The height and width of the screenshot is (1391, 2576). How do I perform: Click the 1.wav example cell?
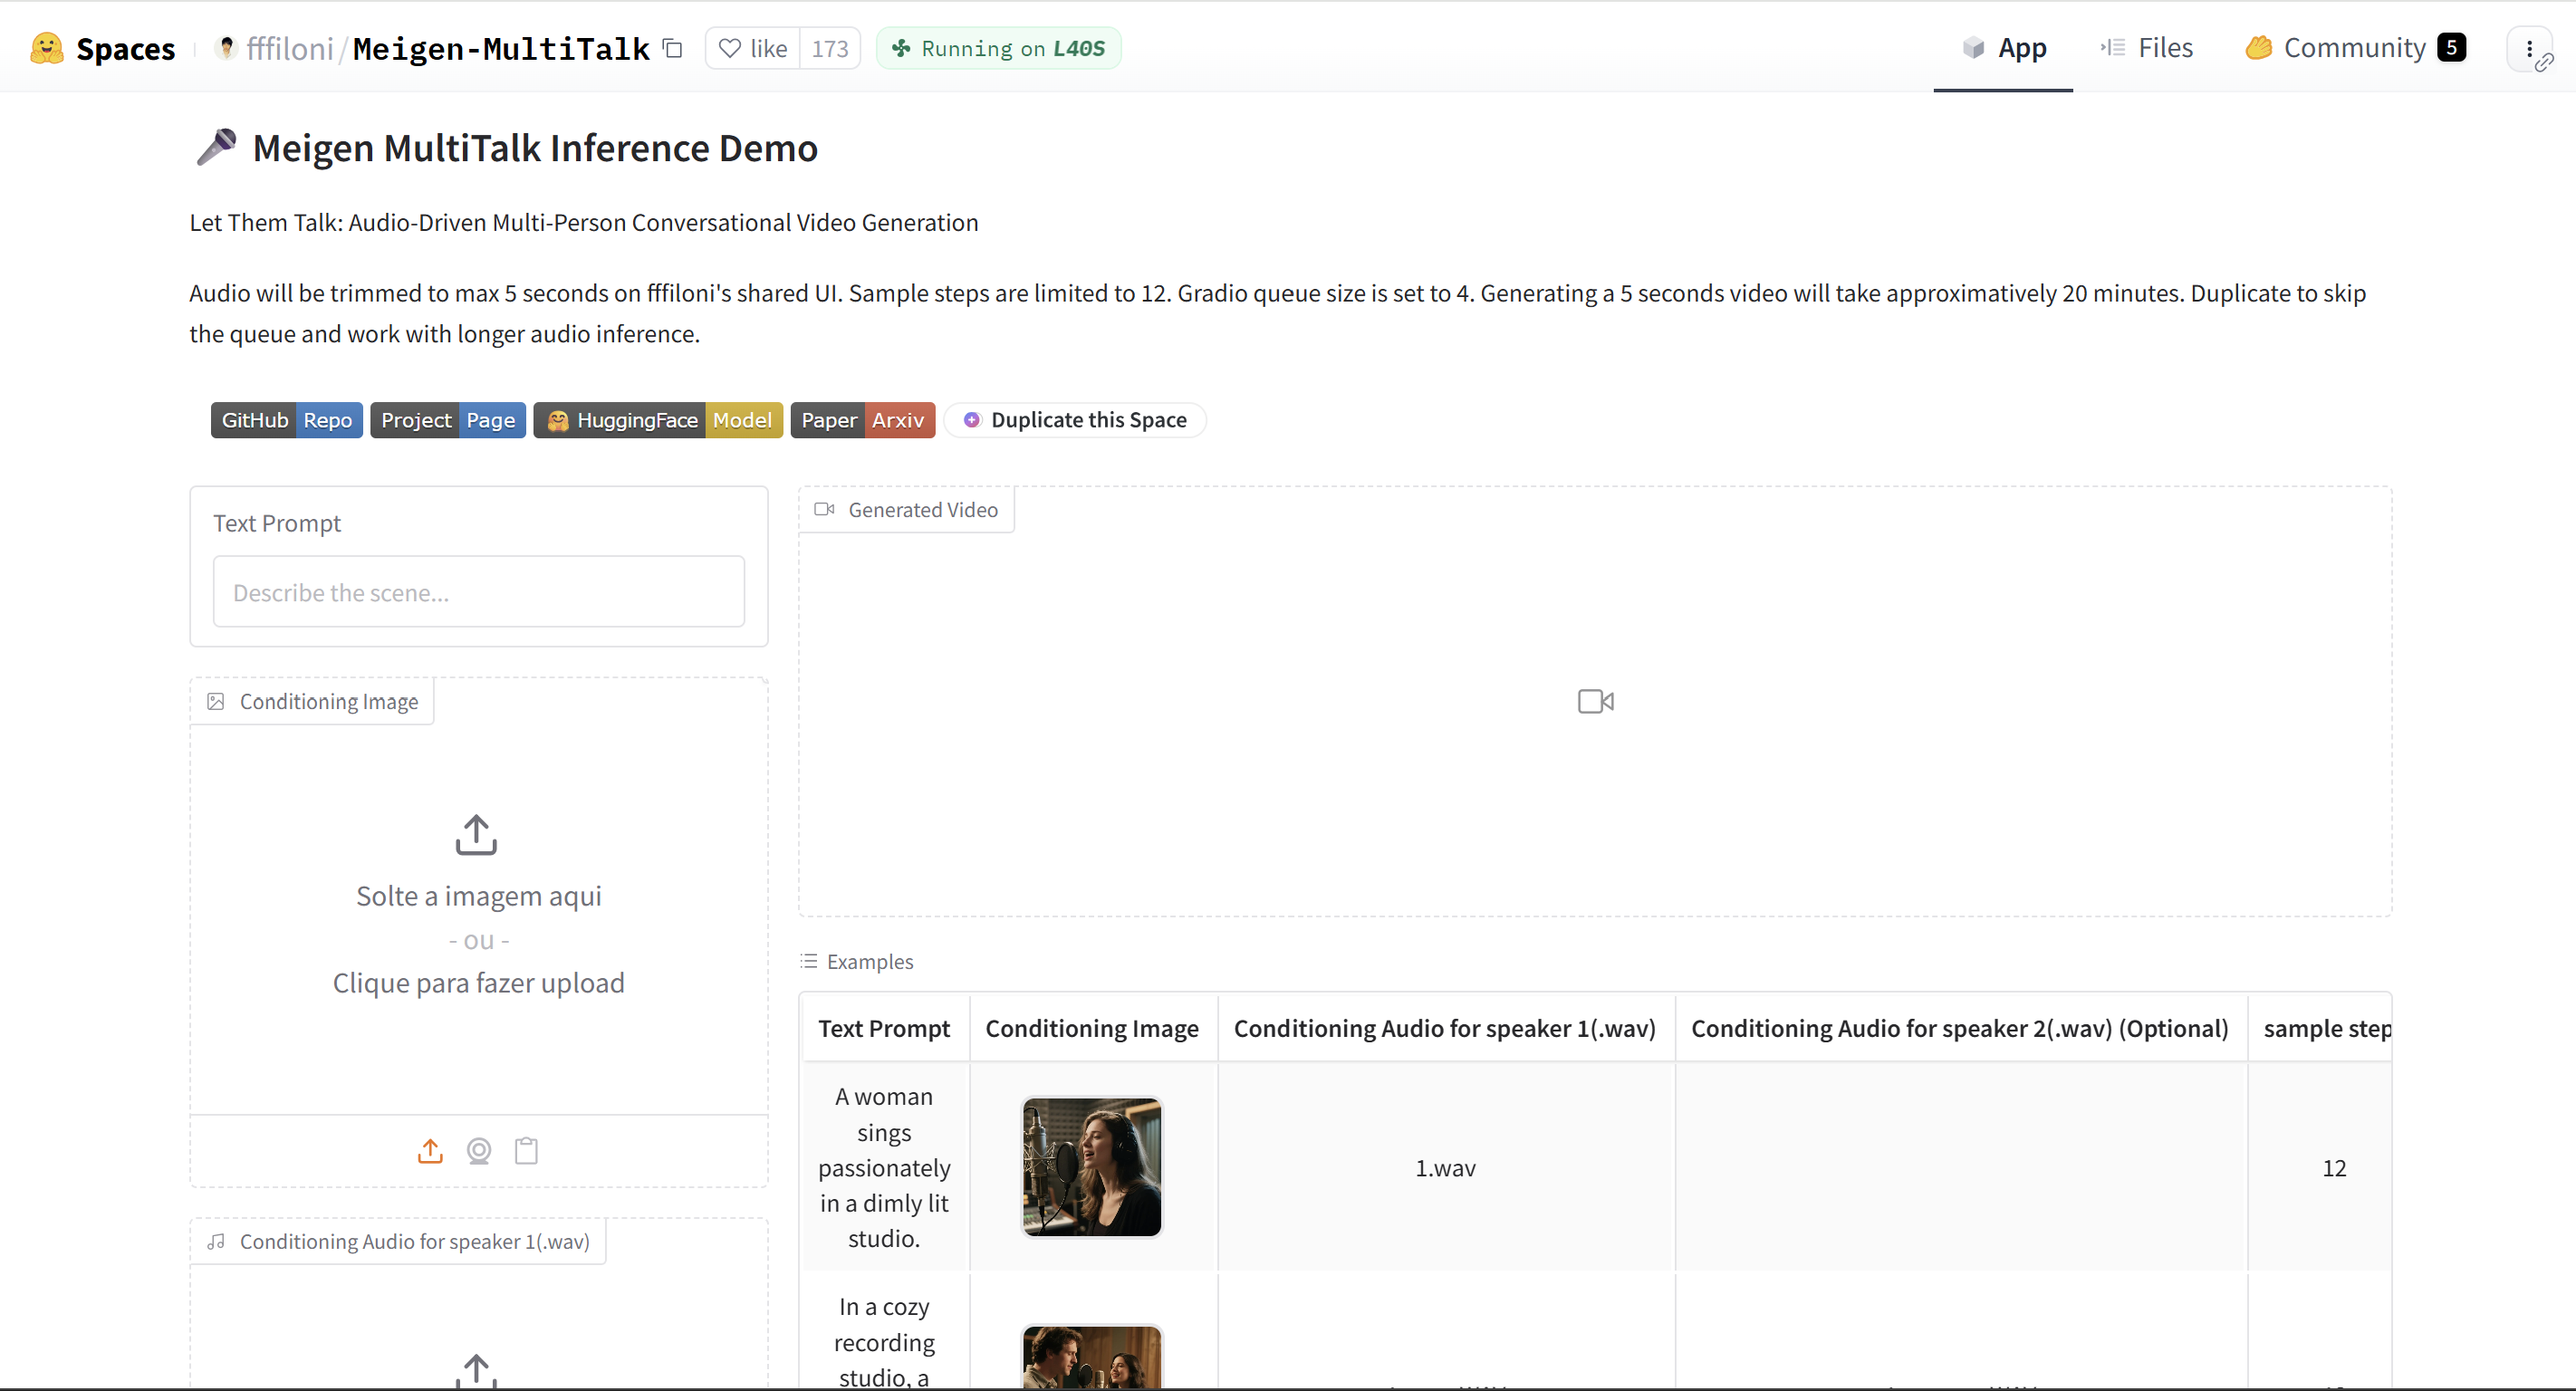point(1446,1167)
